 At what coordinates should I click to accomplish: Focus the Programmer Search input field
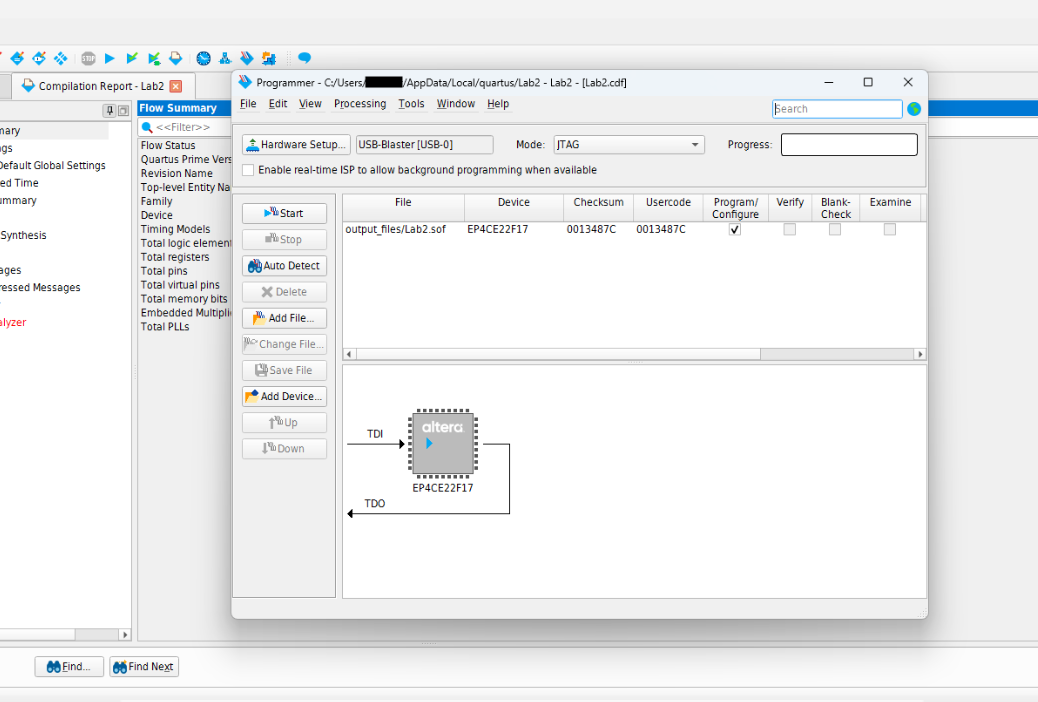tap(837, 109)
